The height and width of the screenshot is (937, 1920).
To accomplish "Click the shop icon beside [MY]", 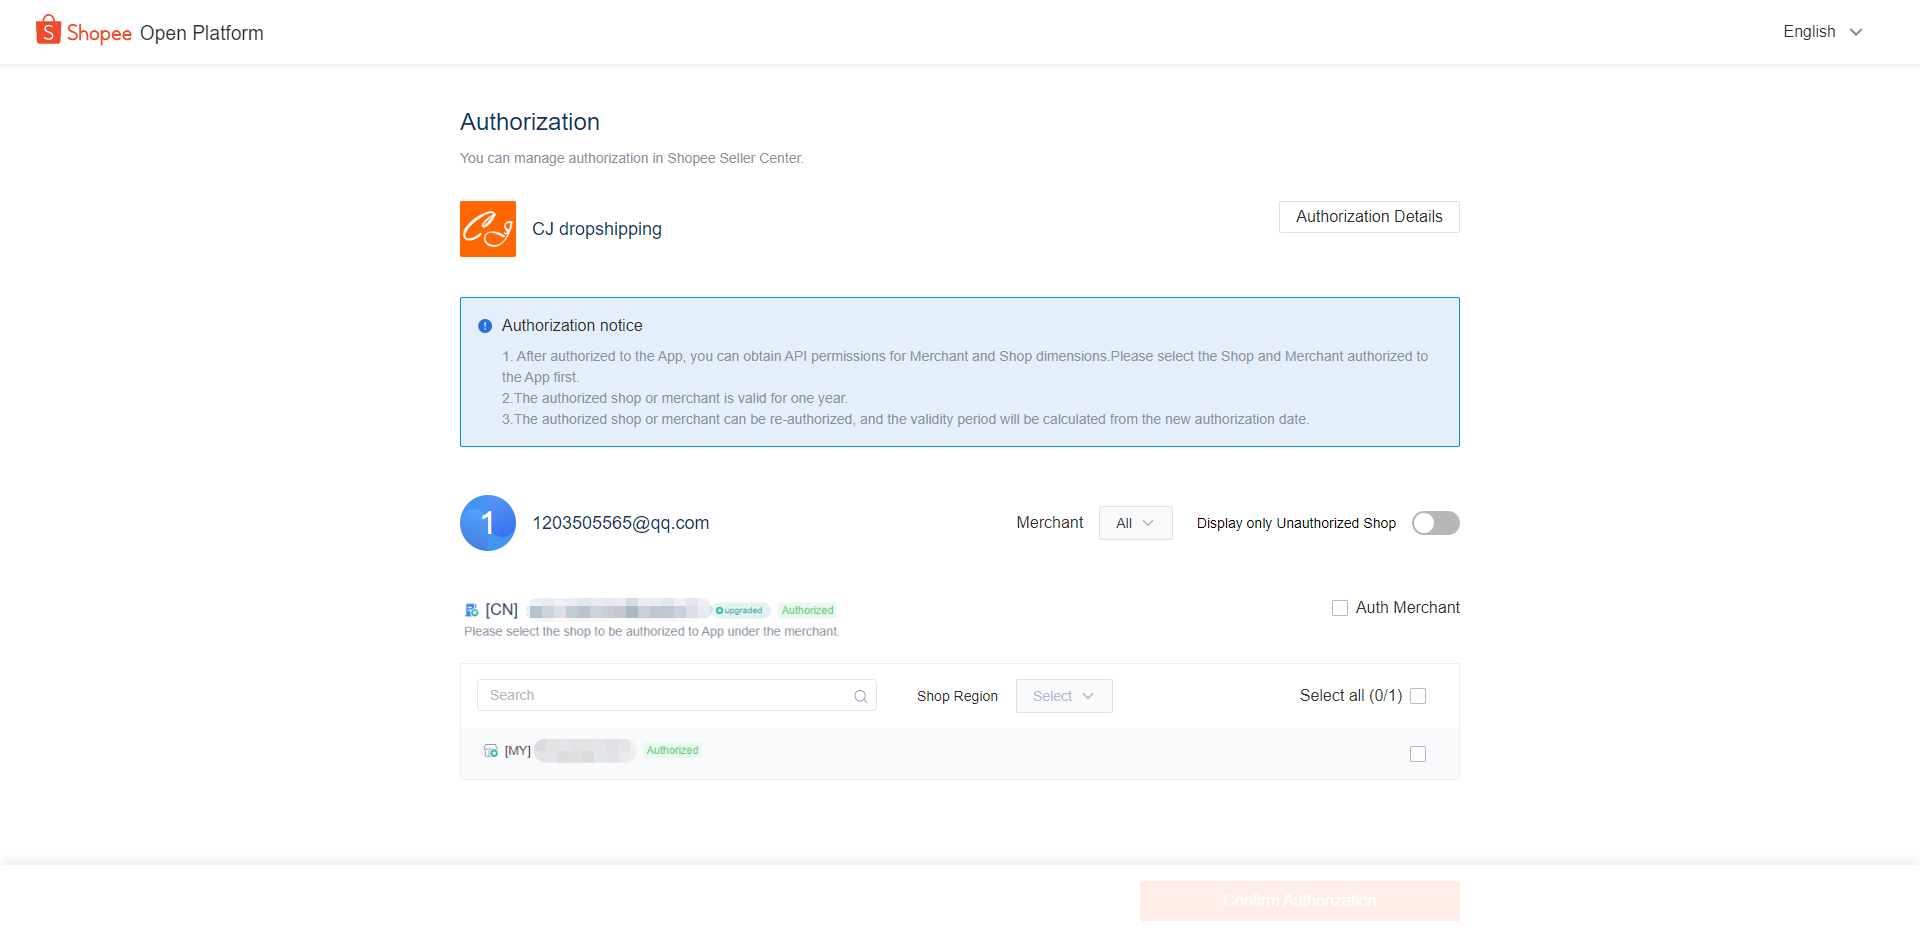I will tap(490, 751).
